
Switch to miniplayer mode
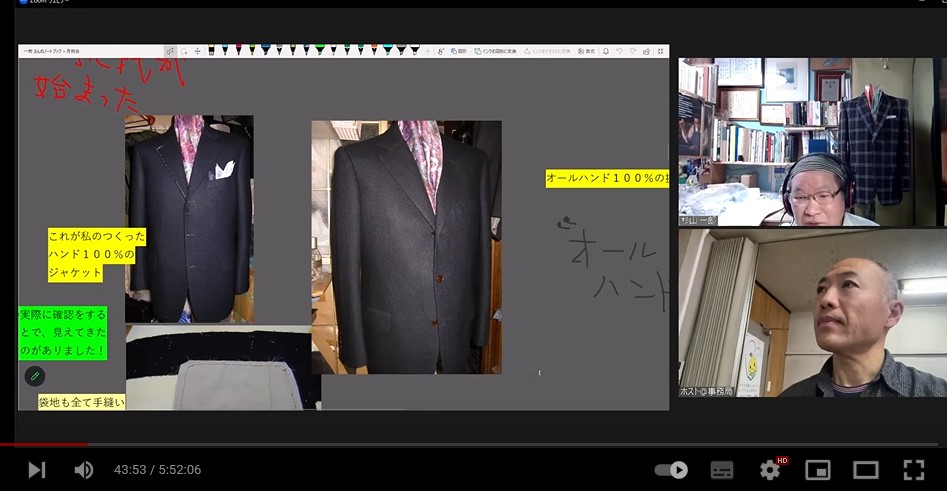[x=818, y=469]
